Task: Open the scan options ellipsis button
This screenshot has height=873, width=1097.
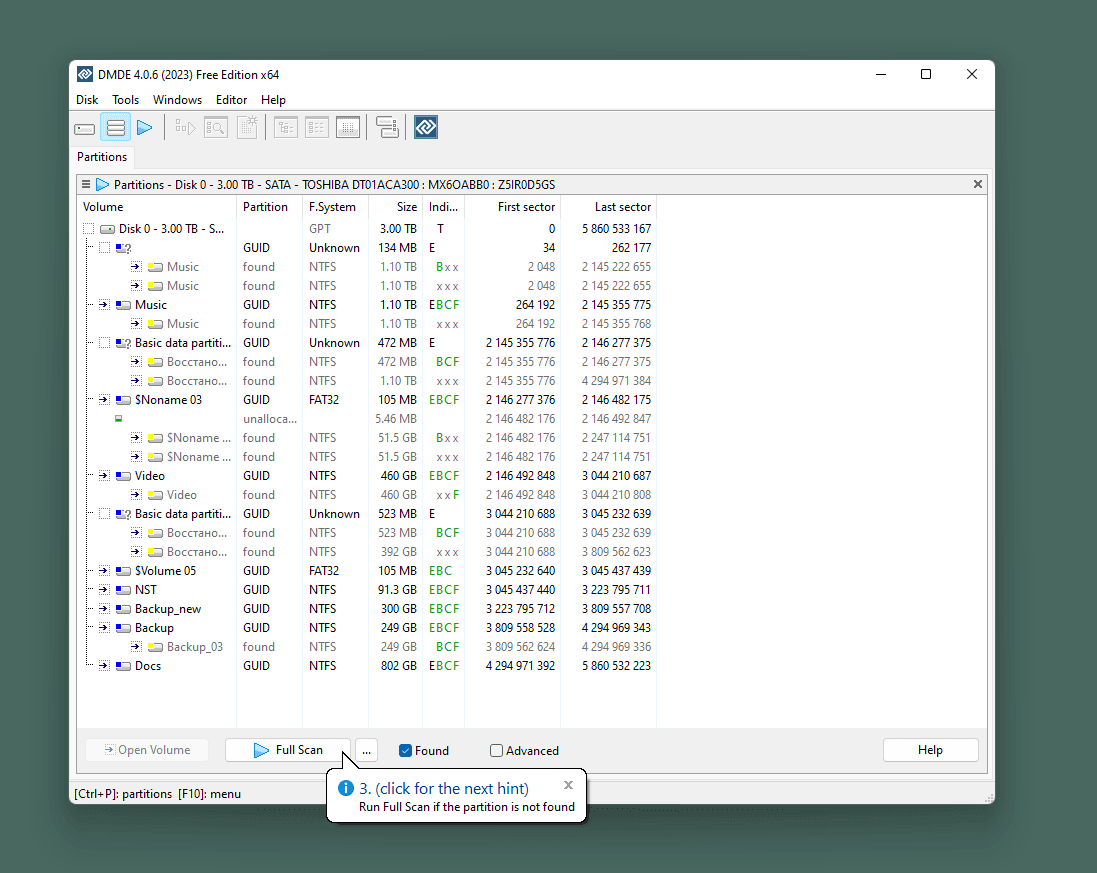Action: (367, 750)
